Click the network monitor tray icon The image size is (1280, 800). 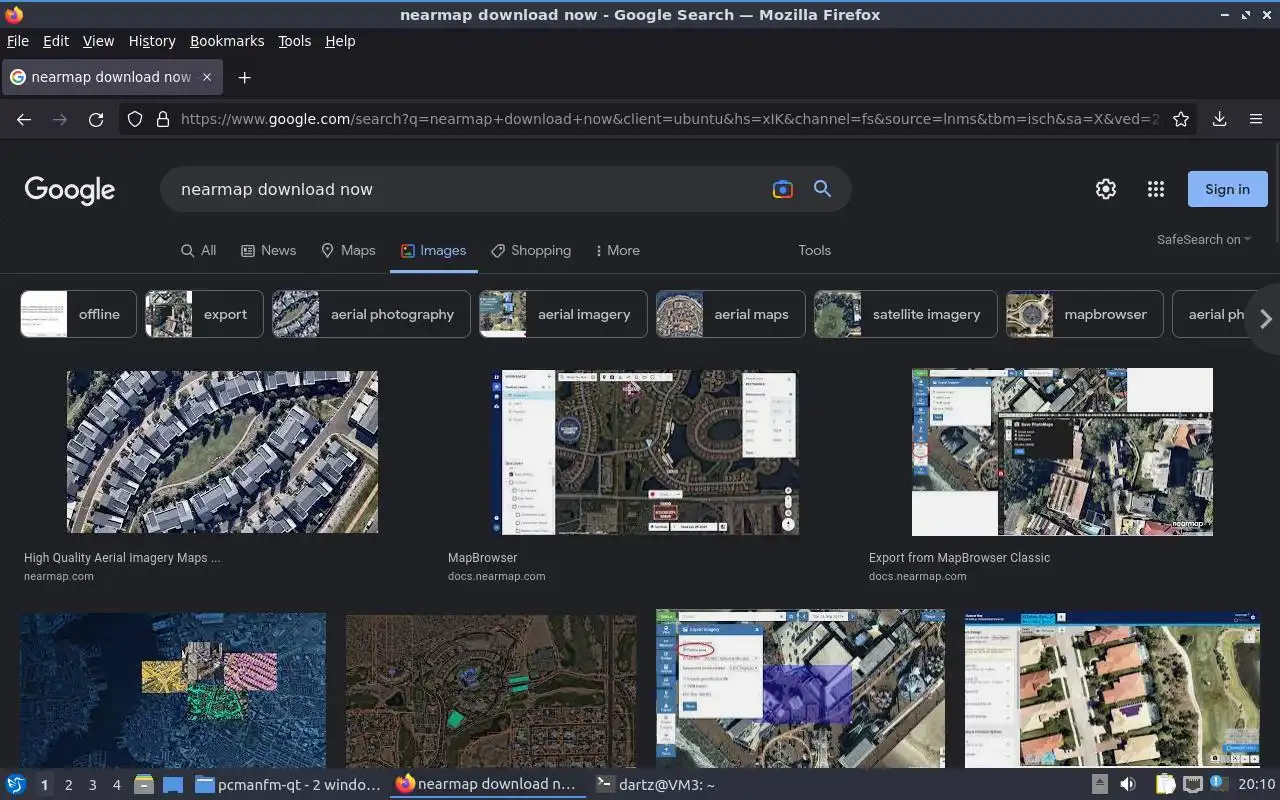click(x=1192, y=785)
